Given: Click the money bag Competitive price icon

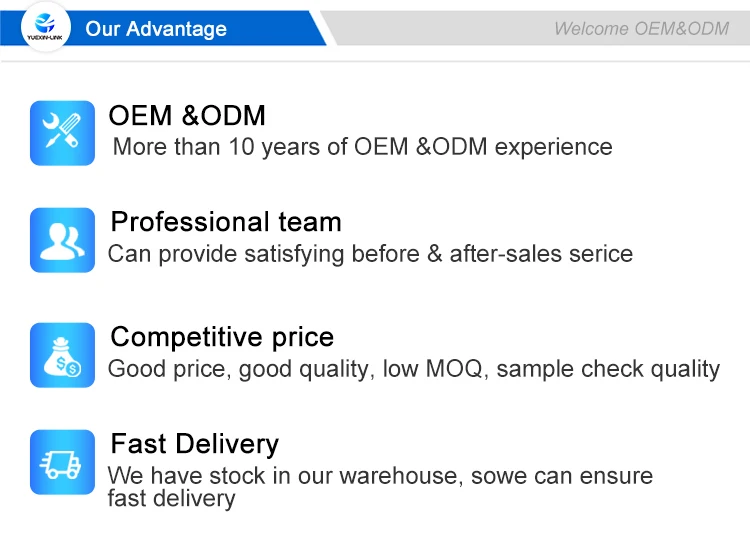Looking at the screenshot, I should point(62,355).
